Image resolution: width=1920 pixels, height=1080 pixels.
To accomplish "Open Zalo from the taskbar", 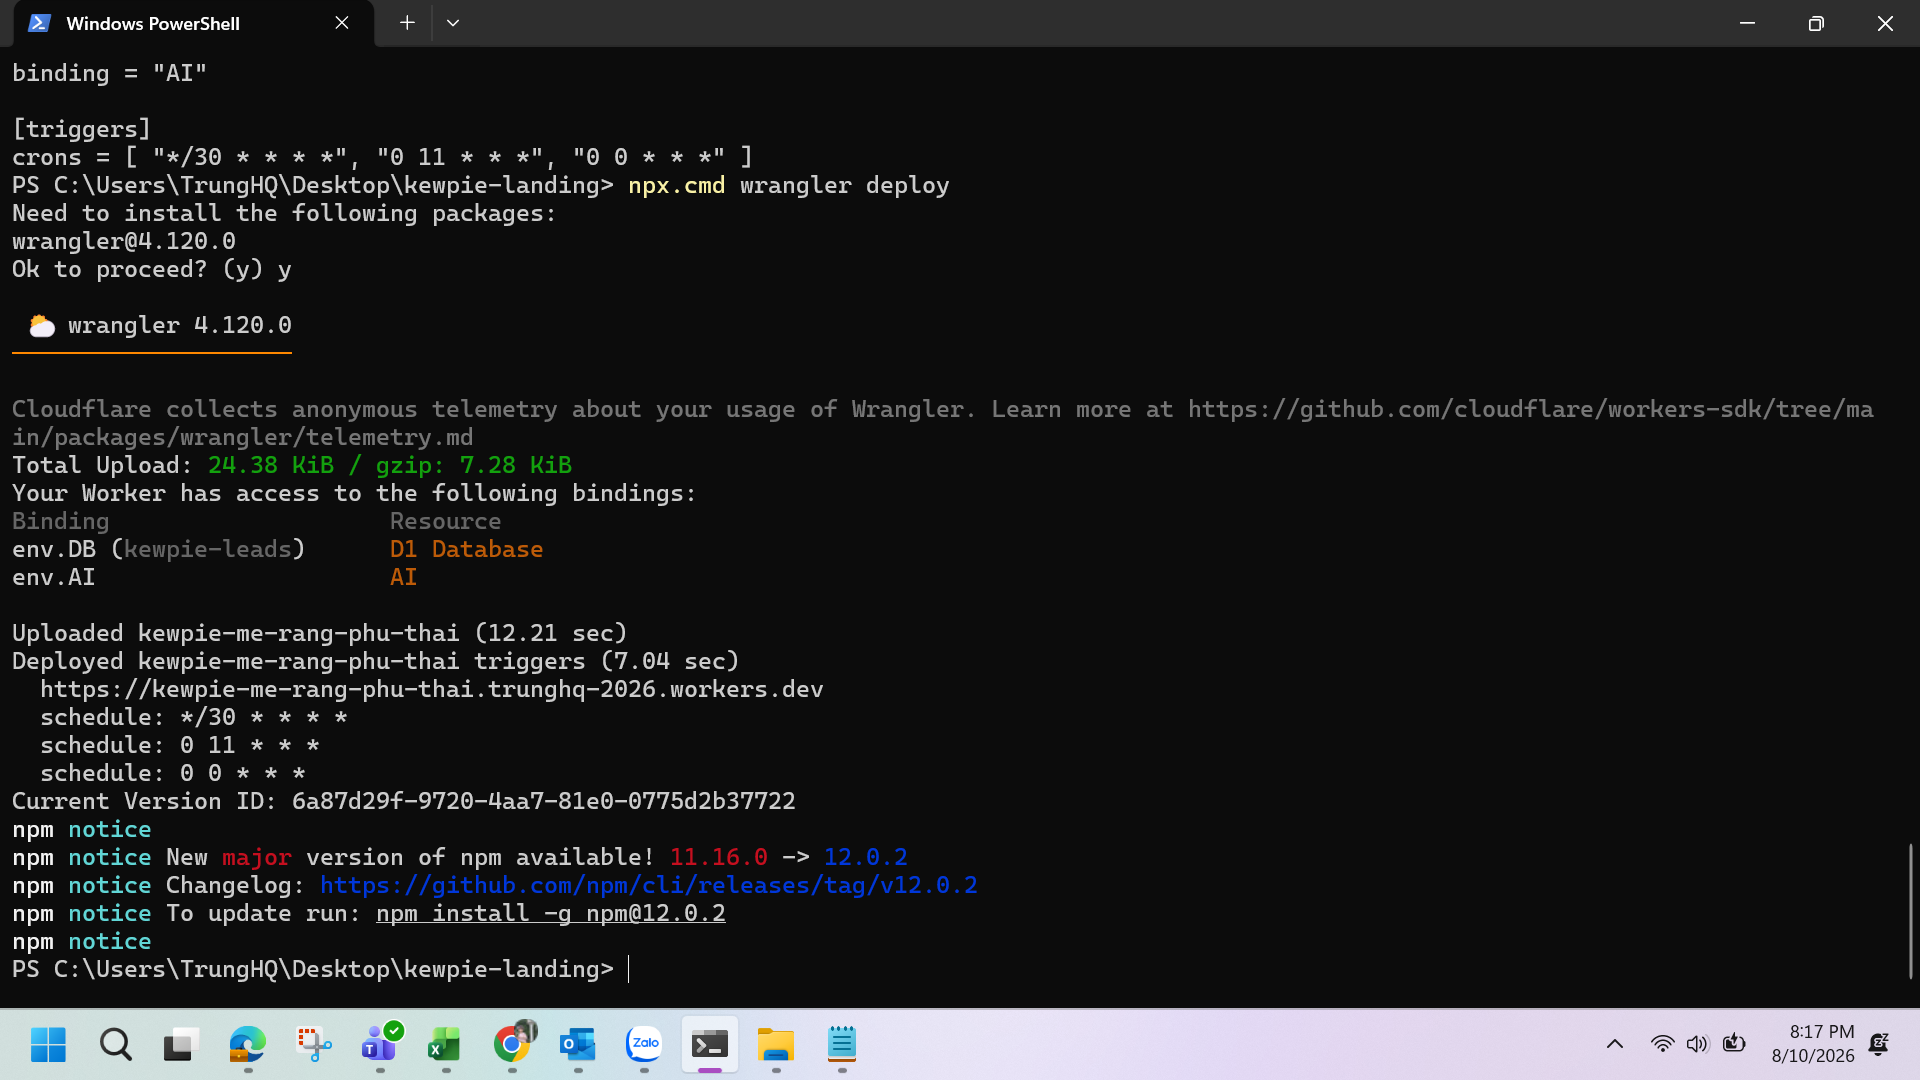I will [644, 1045].
